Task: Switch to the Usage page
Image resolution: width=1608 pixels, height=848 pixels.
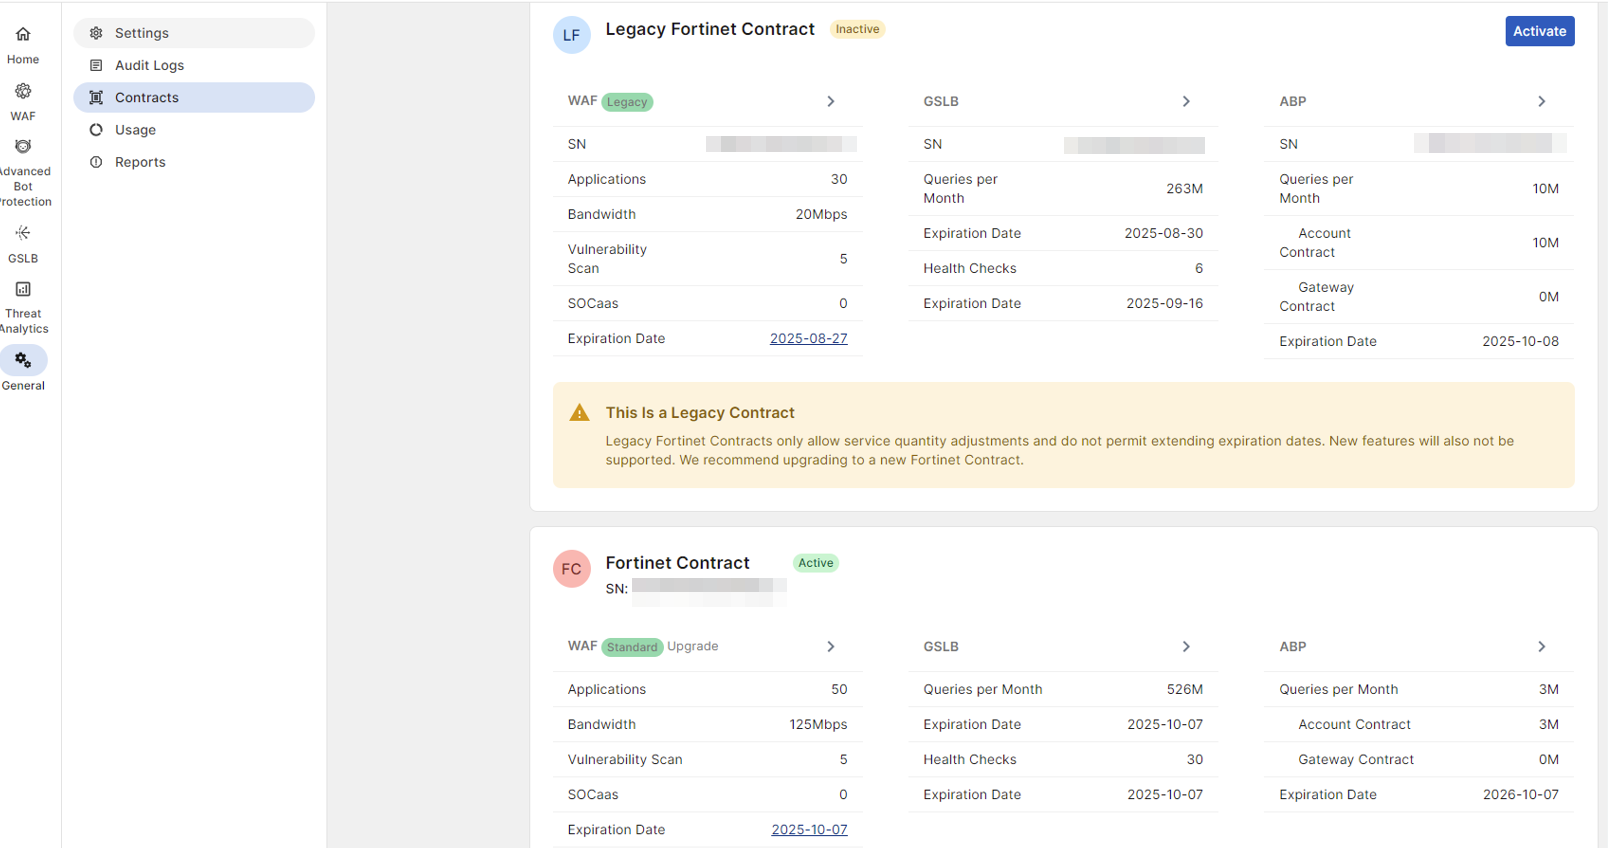Action: [x=135, y=130]
